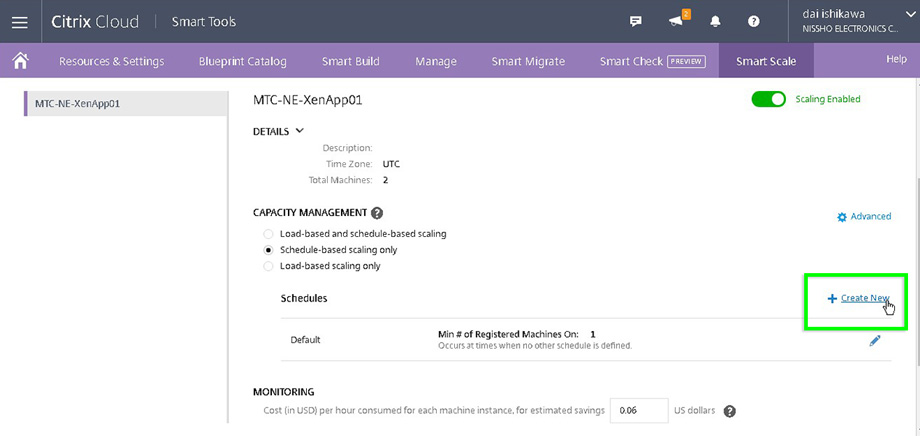The image size is (920, 436).
Task: Select Load-based scaling only option
Action: click(268, 266)
